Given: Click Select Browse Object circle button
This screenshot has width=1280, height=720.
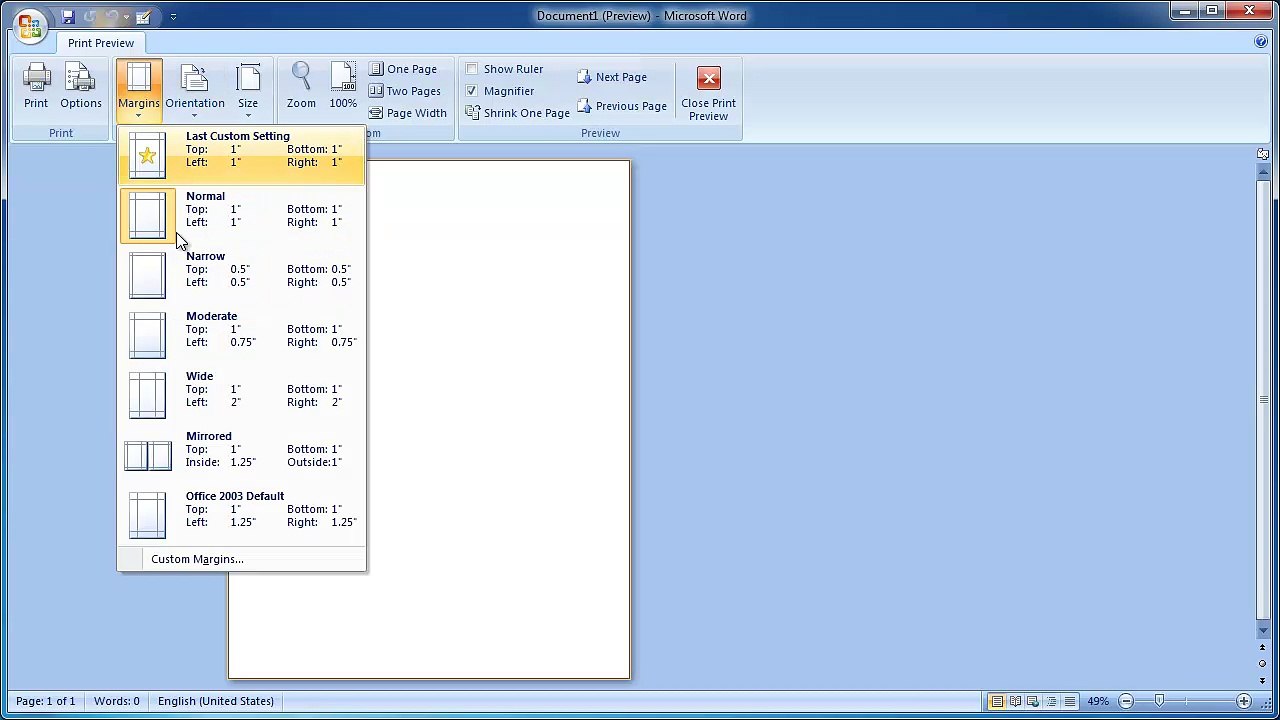Looking at the screenshot, I should point(1263,664).
